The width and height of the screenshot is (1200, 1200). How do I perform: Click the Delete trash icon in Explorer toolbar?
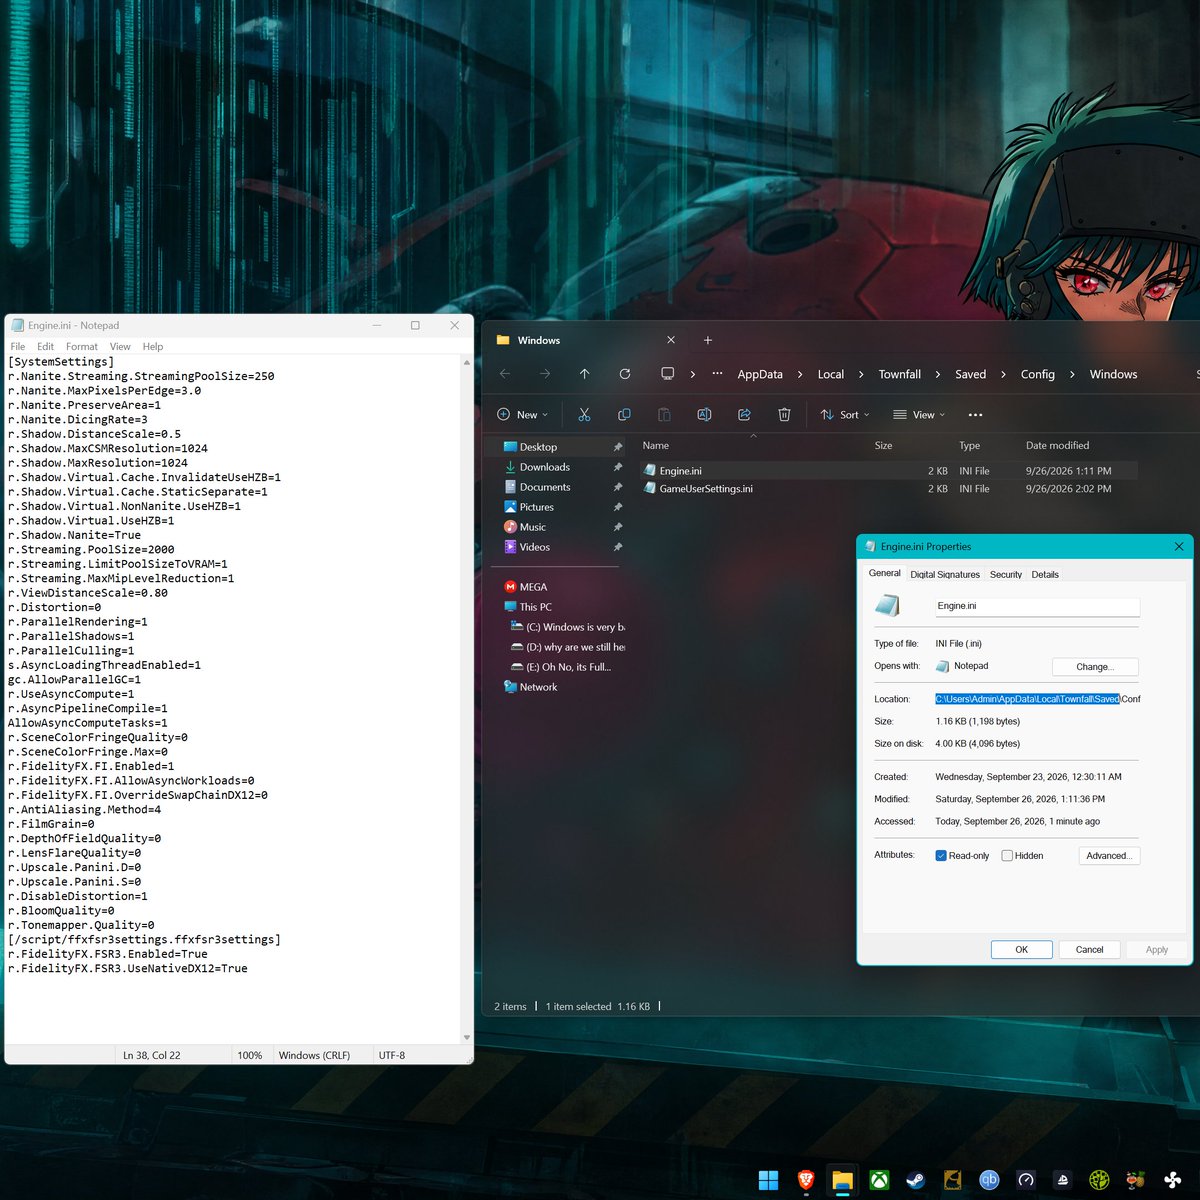pyautogui.click(x=784, y=414)
